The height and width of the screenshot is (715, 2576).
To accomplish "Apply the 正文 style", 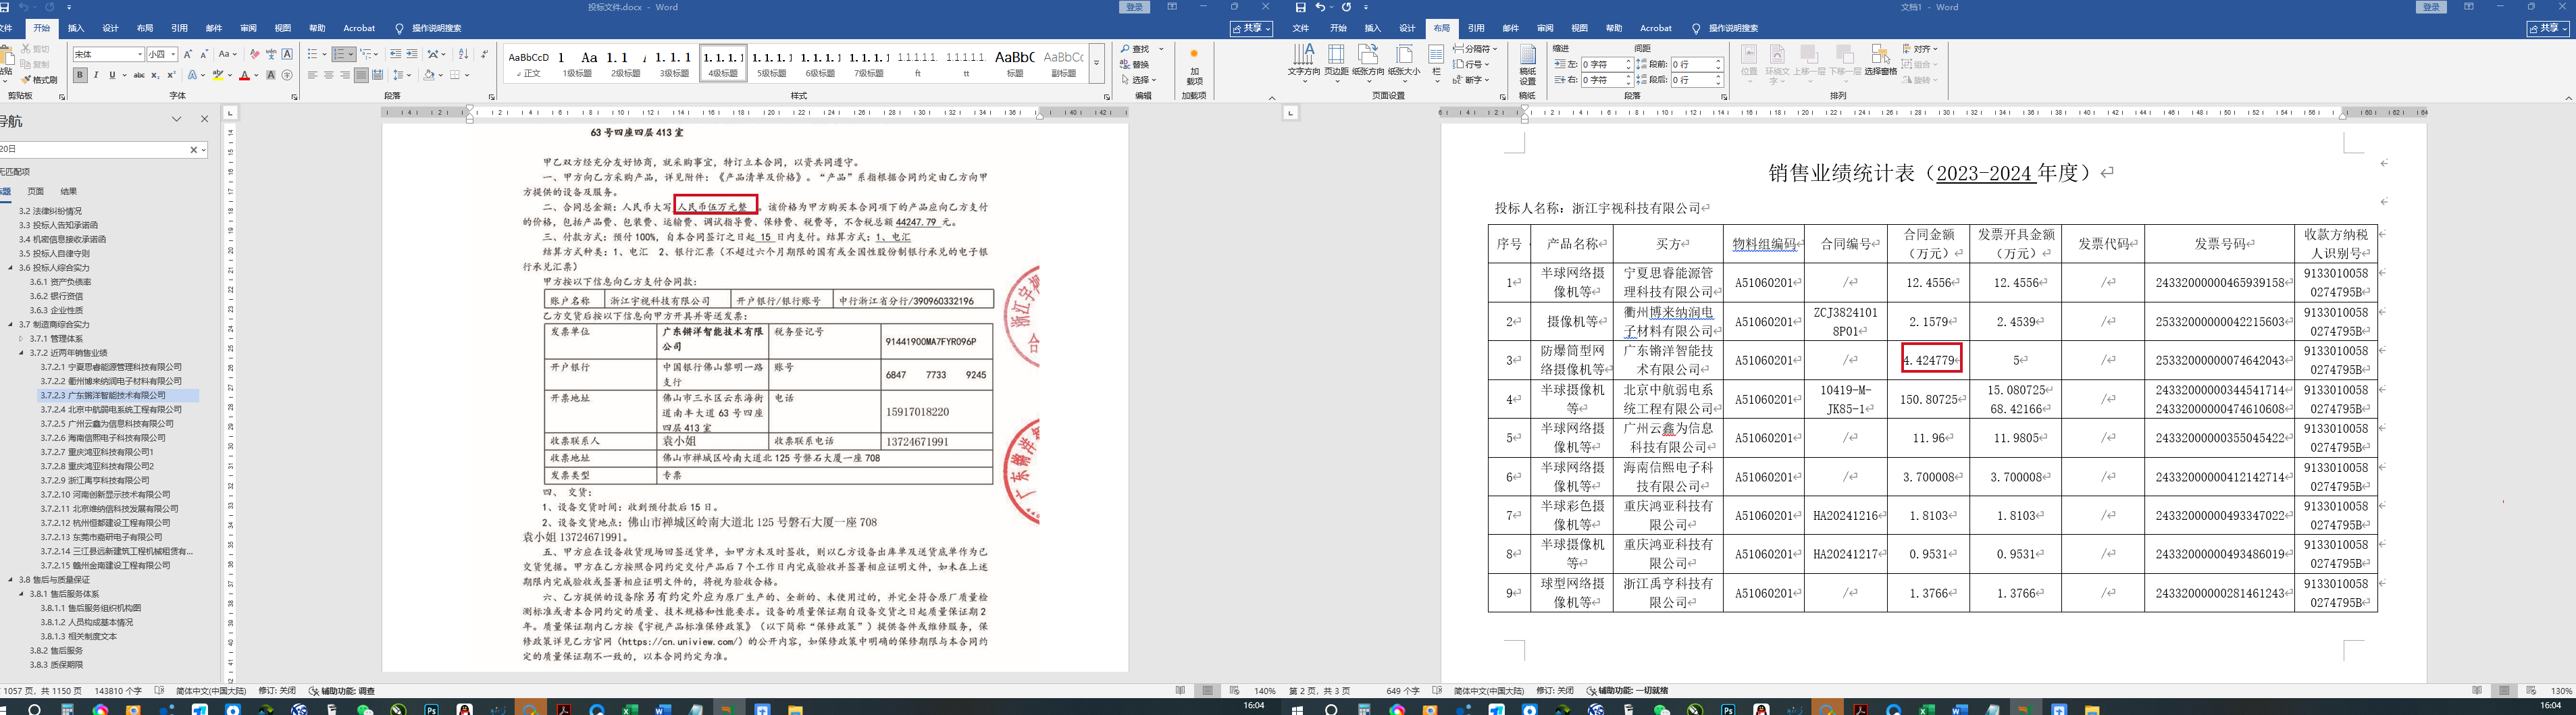I will (x=528, y=63).
